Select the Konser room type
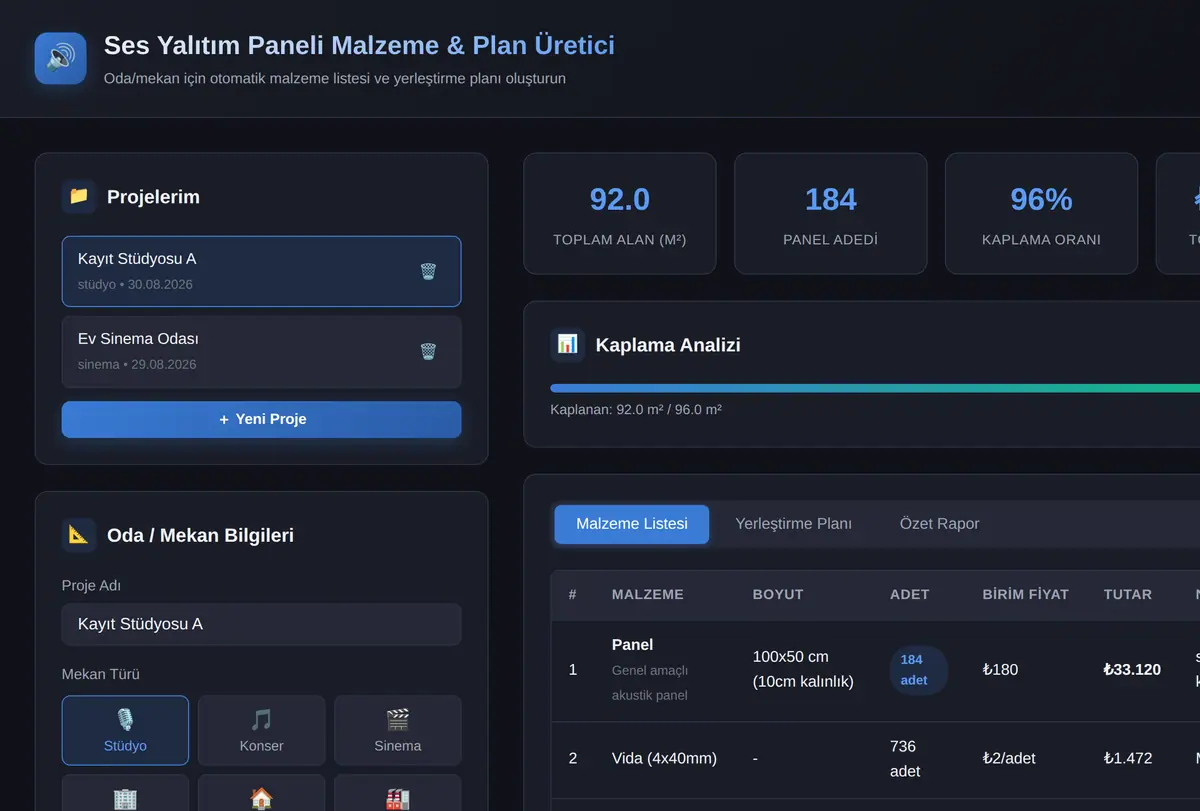 point(261,730)
